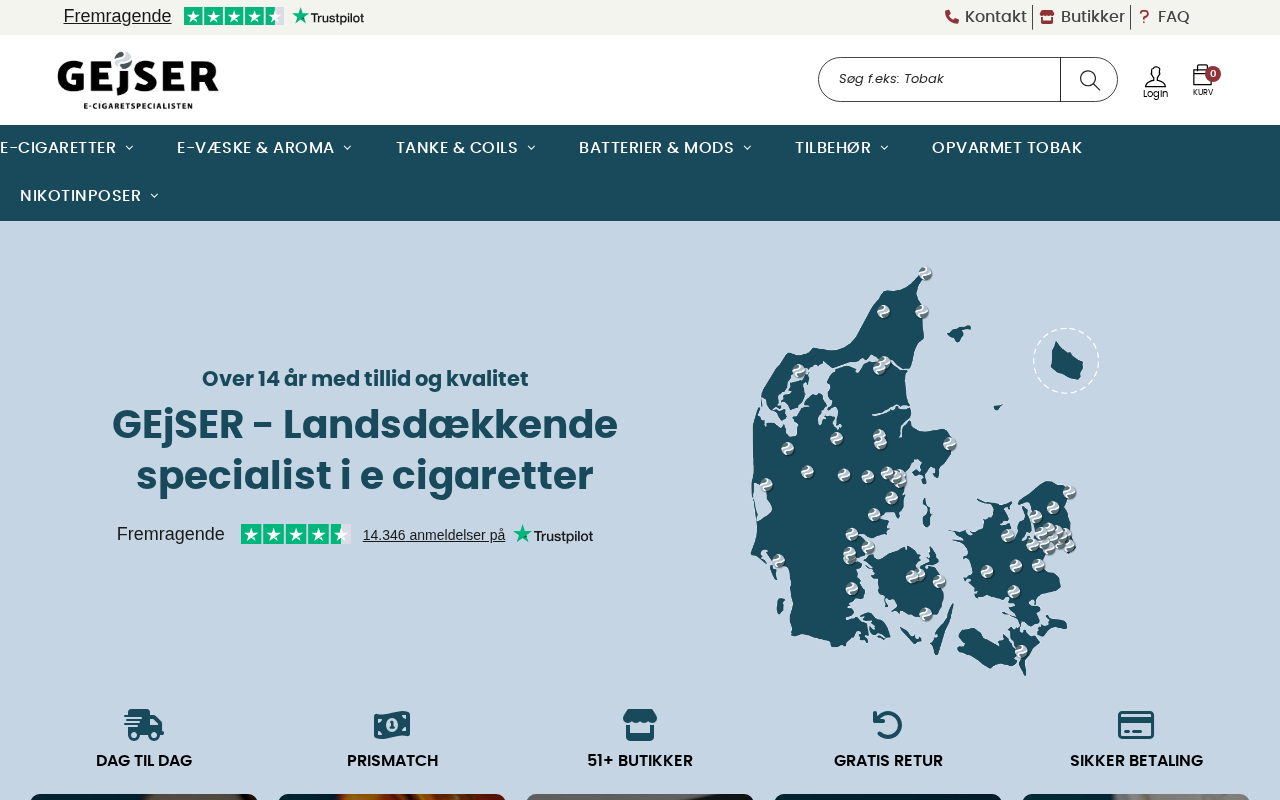Click the SIKKER BETALING label

[1136, 761]
